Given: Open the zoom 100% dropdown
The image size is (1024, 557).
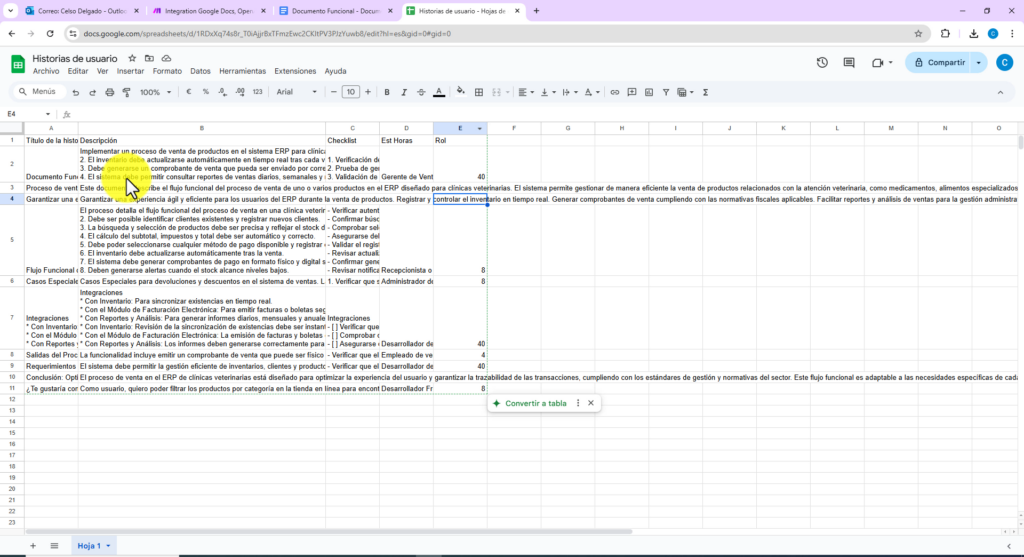Looking at the screenshot, I should tap(155, 92).
